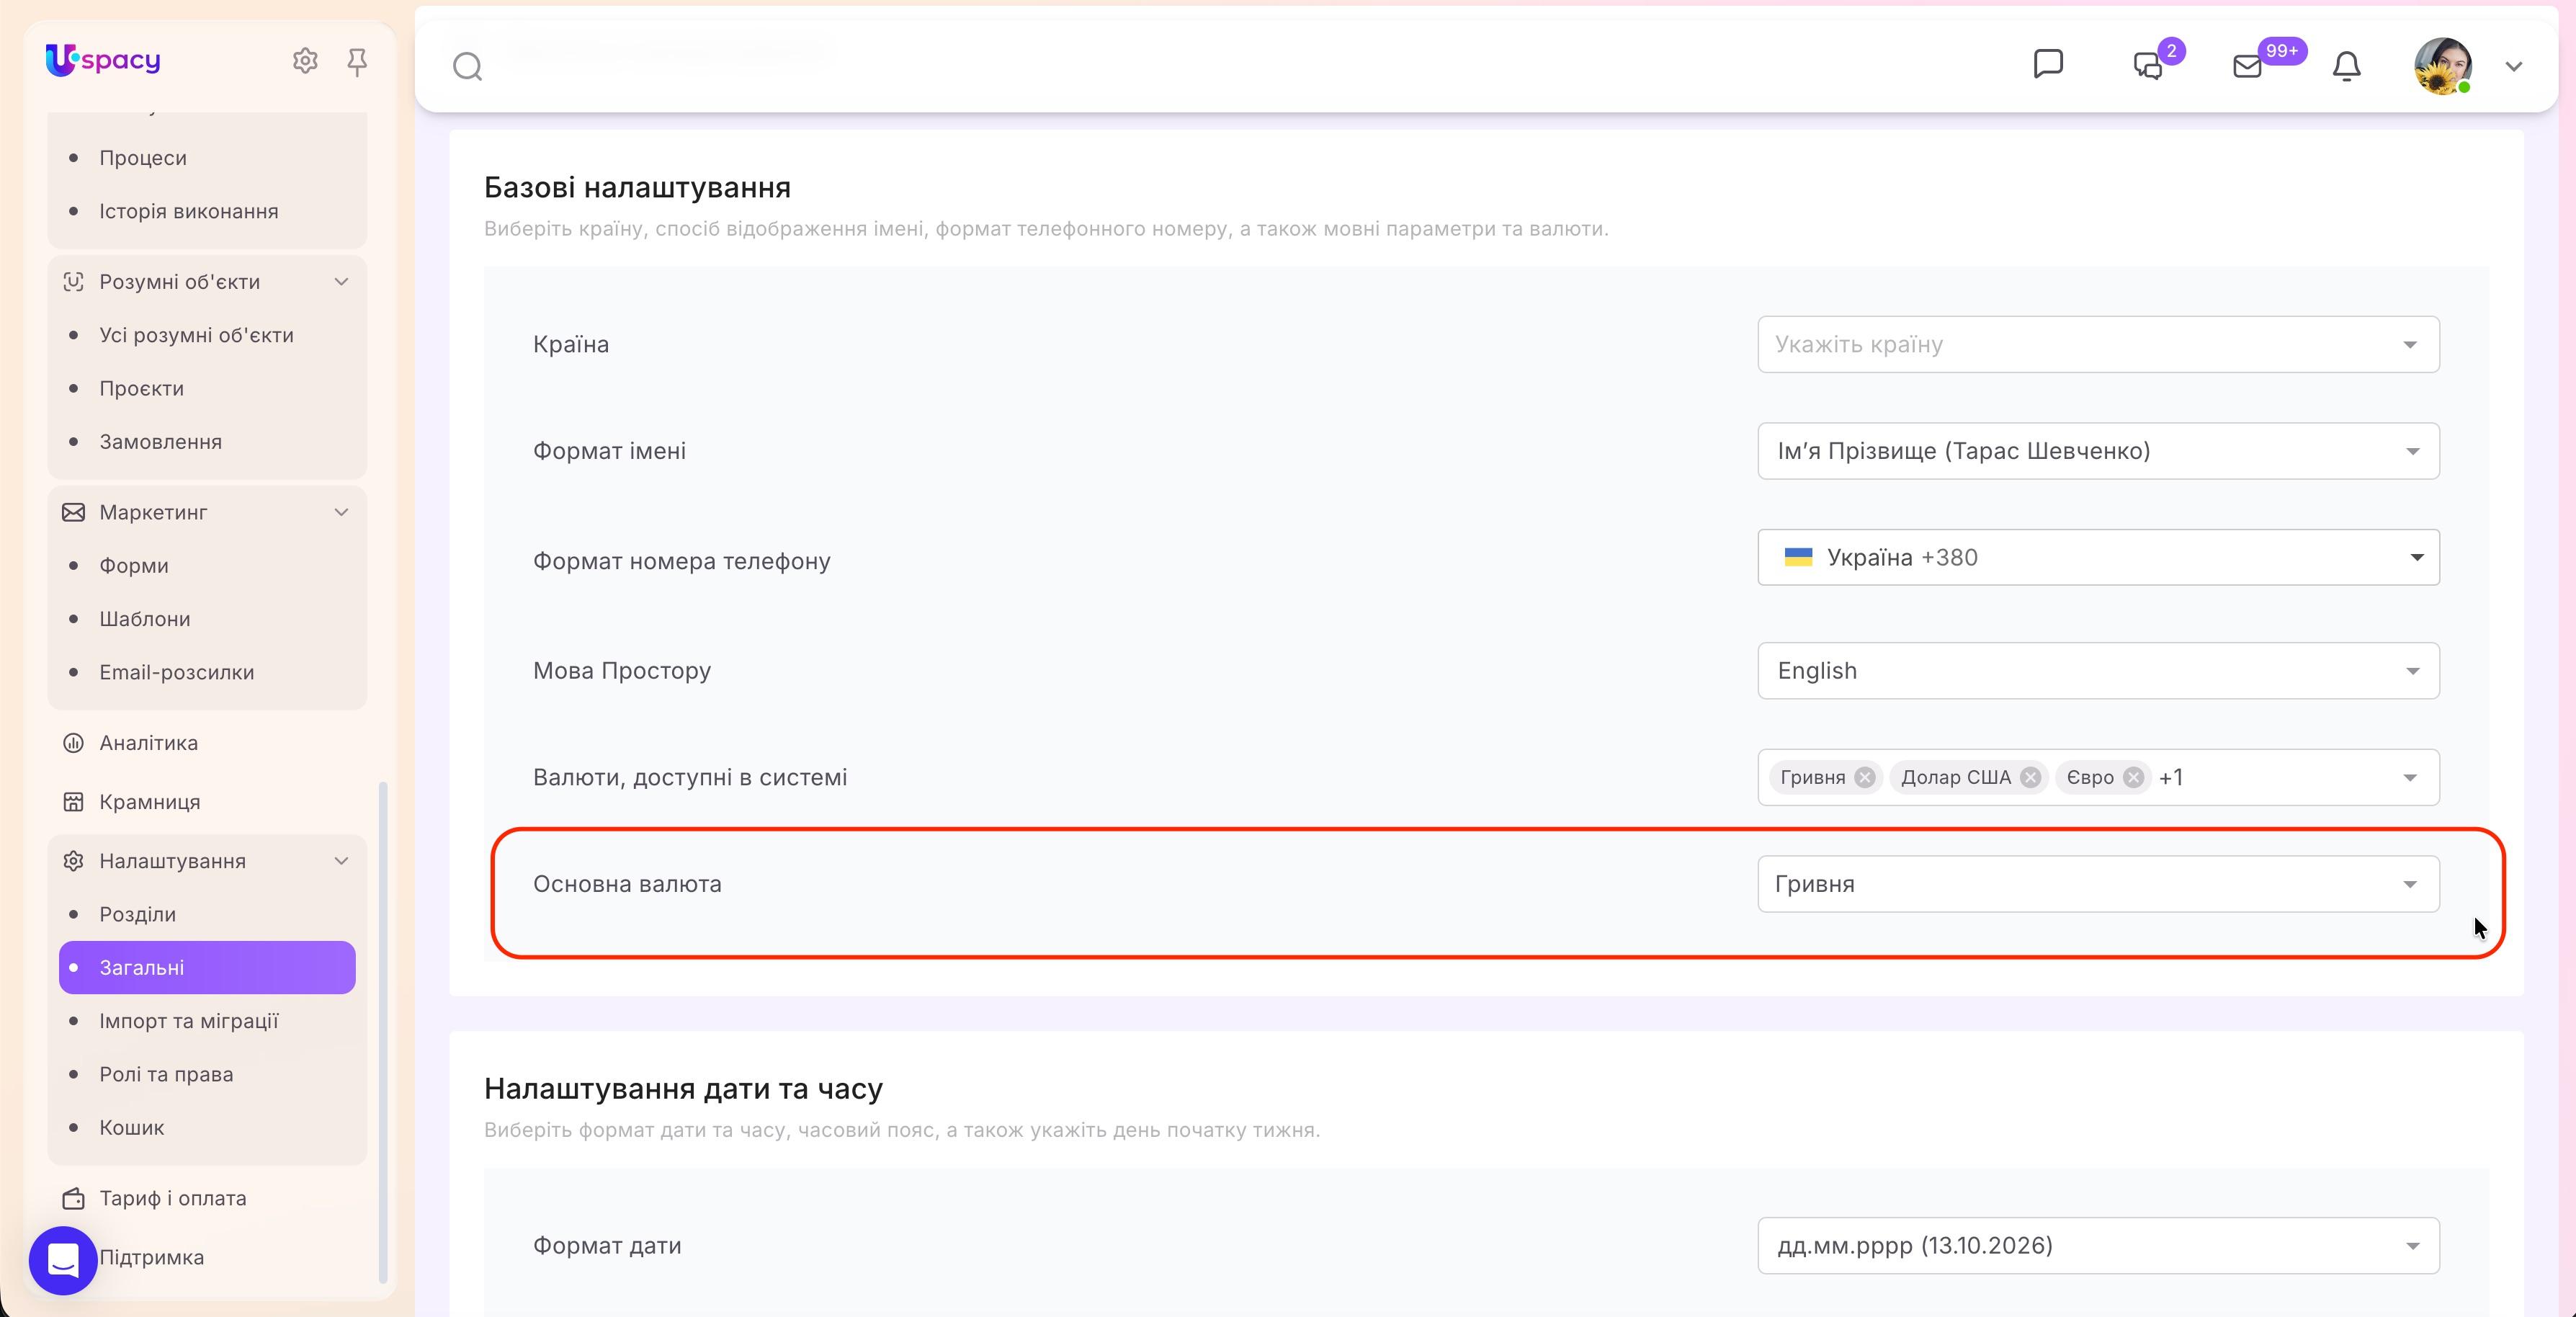This screenshot has width=2576, height=1317.
Task: Open discussions icon with badge 2
Action: coord(2148,66)
